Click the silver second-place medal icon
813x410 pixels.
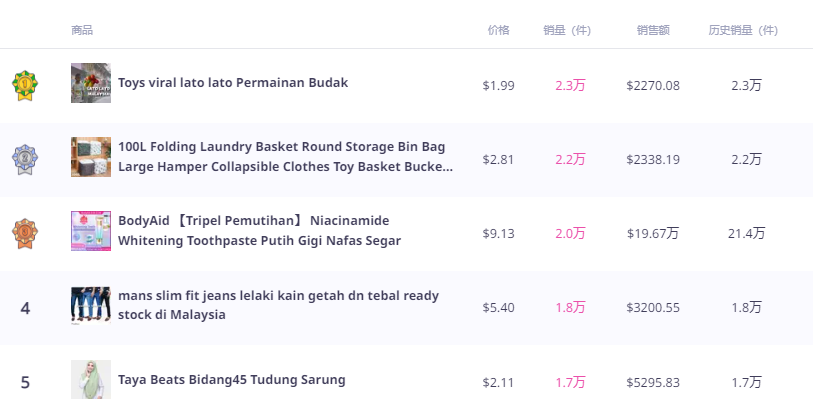[25, 159]
